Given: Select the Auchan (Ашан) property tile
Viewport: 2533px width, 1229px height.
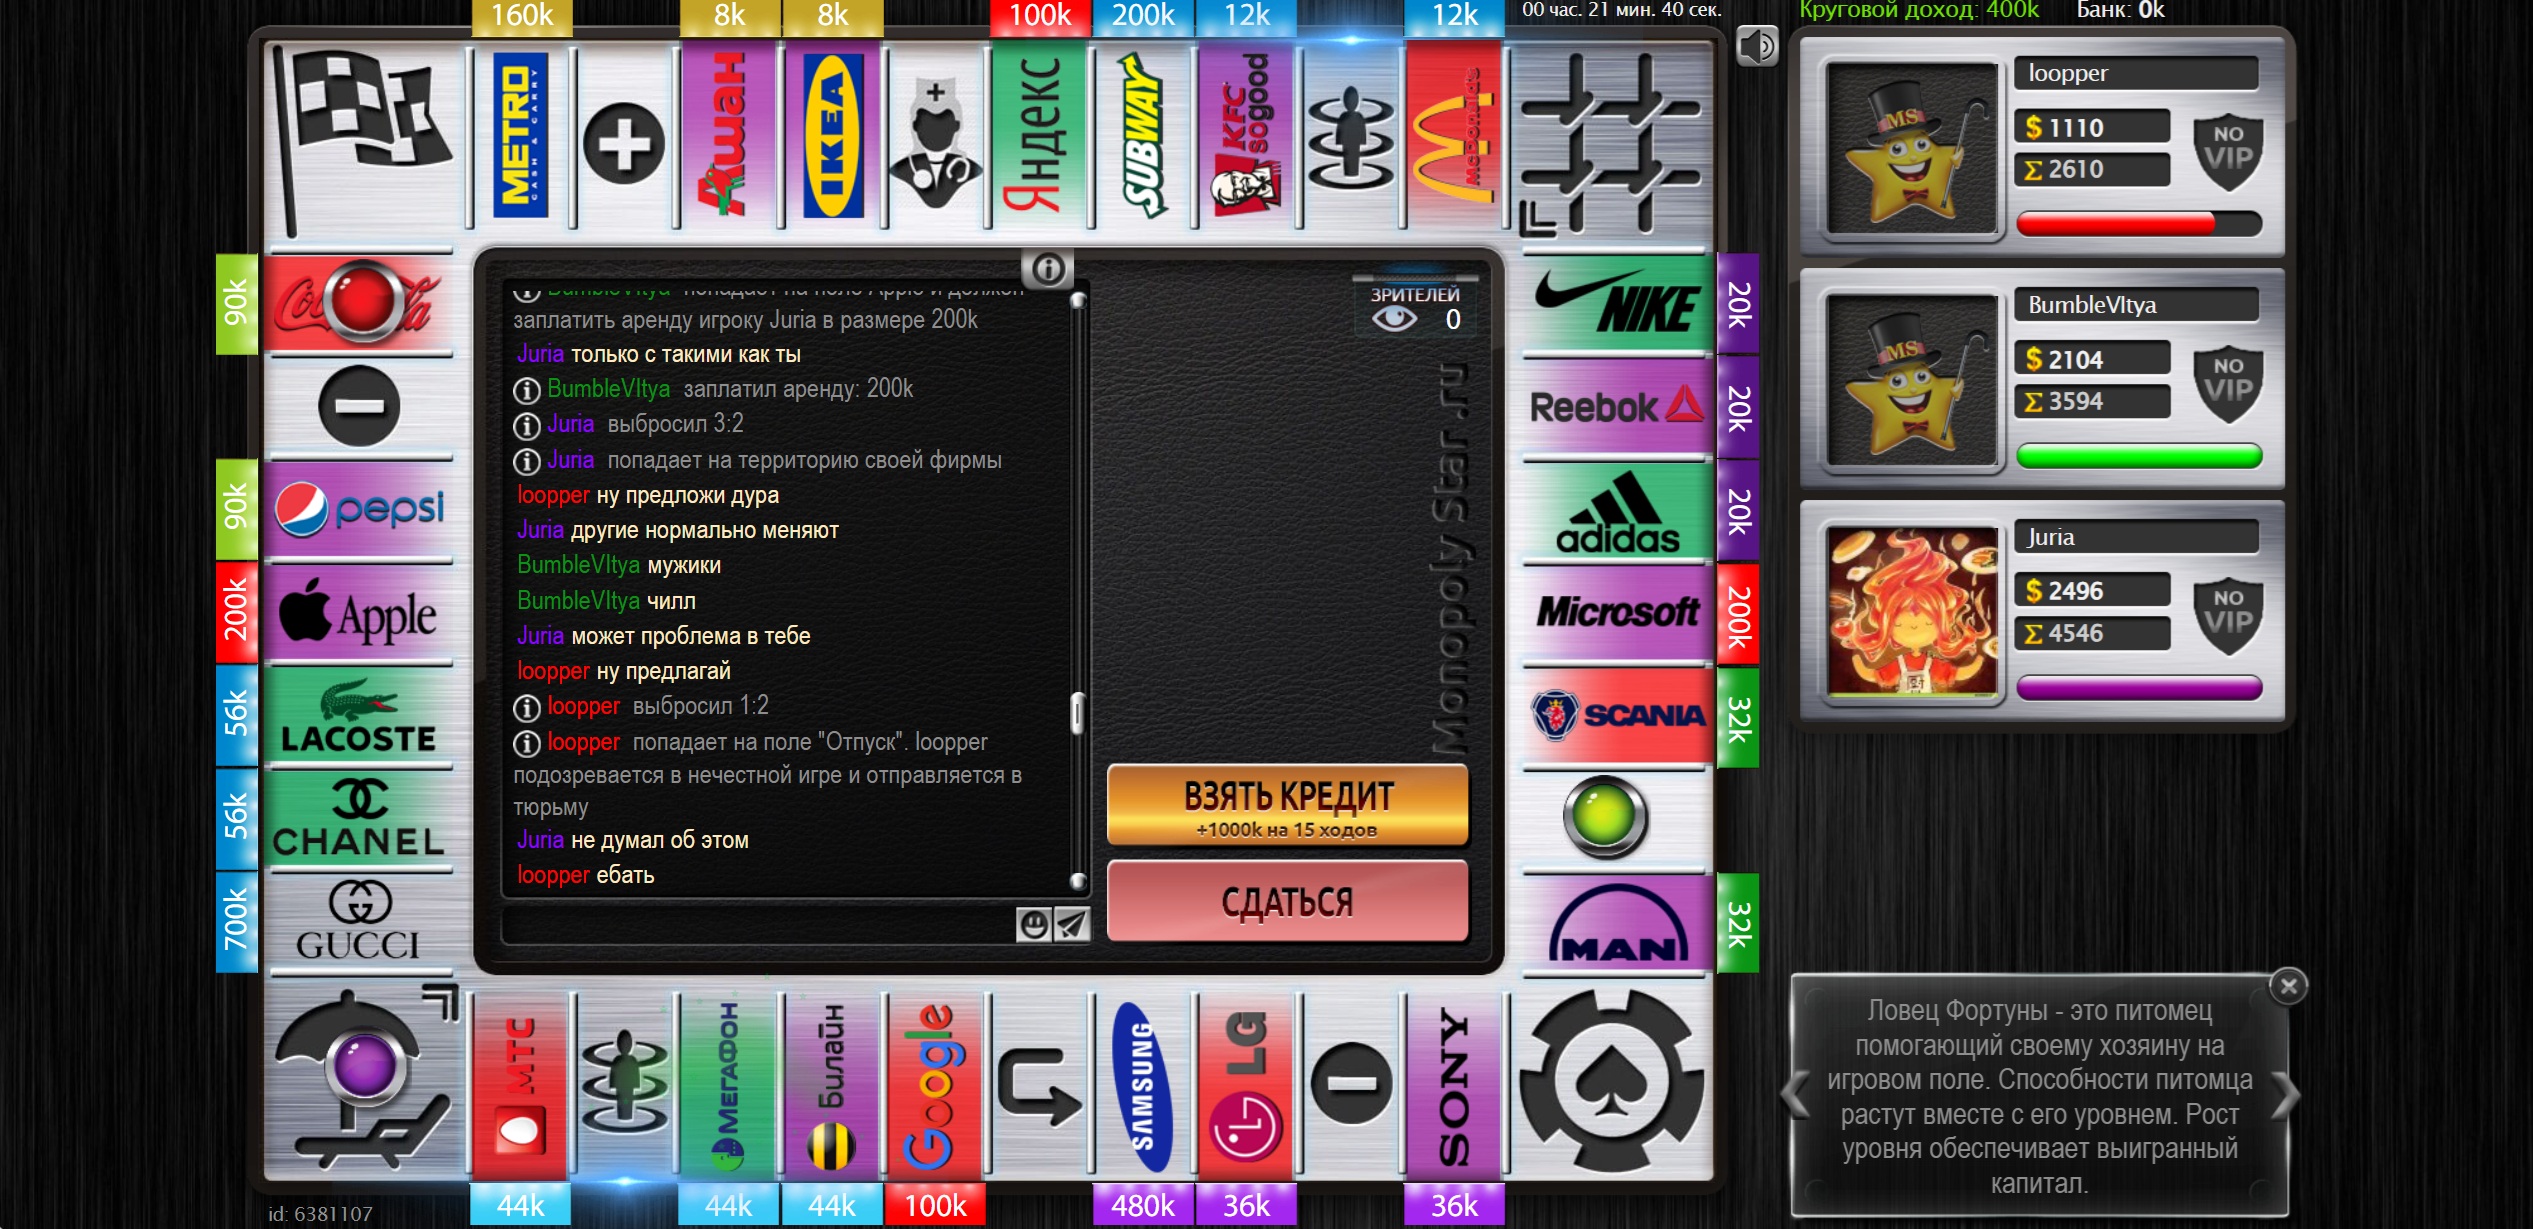Looking at the screenshot, I should click(x=729, y=136).
